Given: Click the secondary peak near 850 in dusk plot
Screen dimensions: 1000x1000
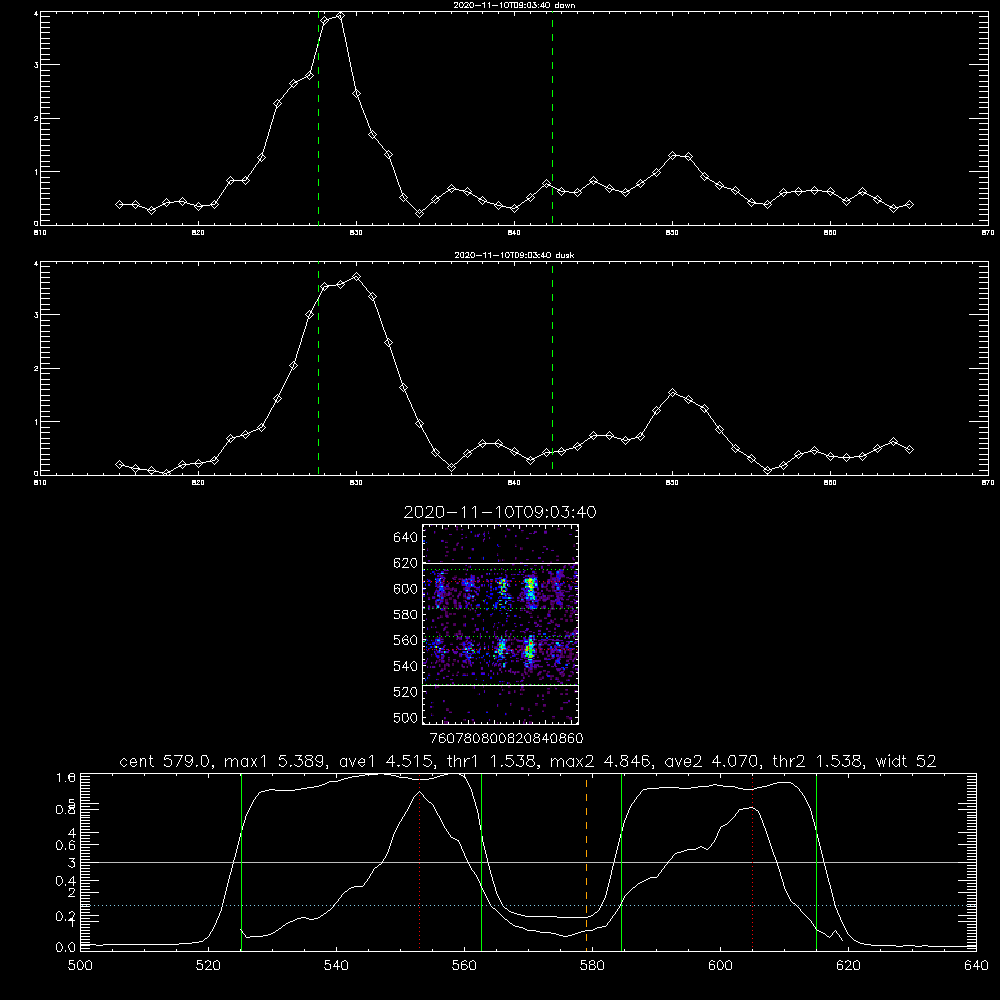Looking at the screenshot, I should click(673, 393).
